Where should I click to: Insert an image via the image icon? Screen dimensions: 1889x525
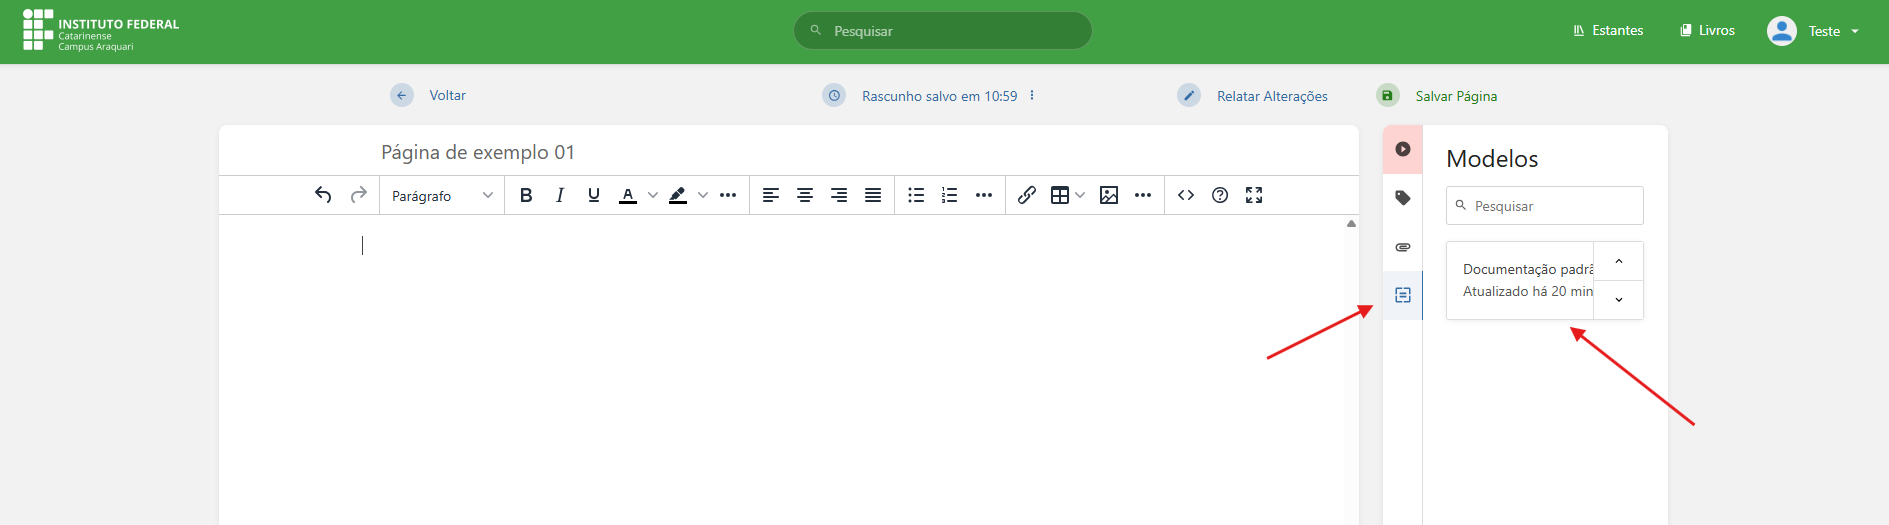1109,195
